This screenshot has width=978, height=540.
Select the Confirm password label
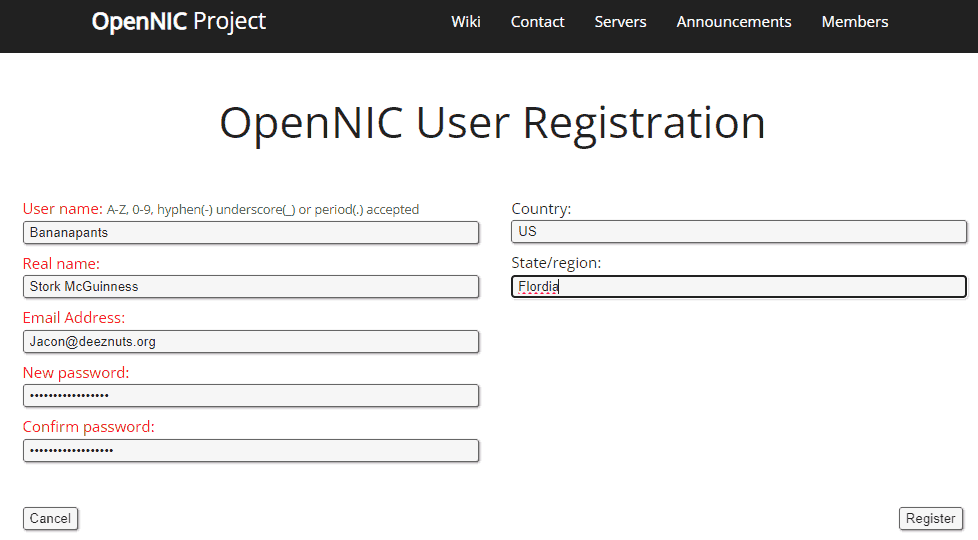89,427
